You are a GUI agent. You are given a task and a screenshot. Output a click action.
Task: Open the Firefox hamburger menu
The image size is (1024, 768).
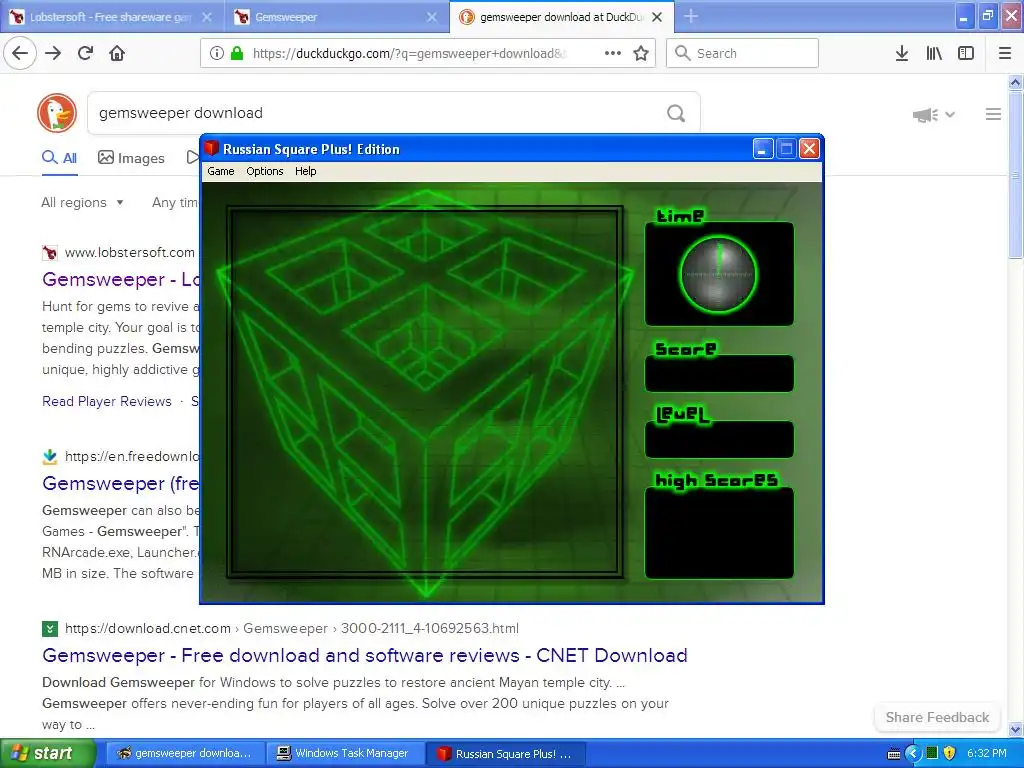1005,53
